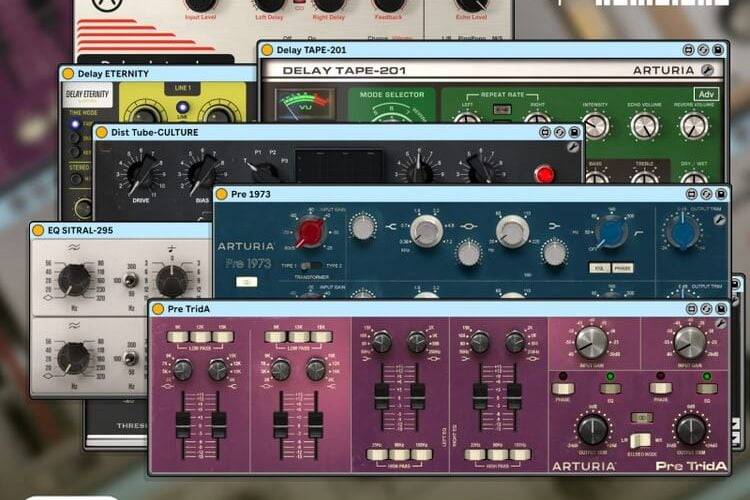The height and width of the screenshot is (500, 750).
Task: Click the P1 P2 P3 selector in Dist Tube-CULTURE
Action: click(x=262, y=171)
